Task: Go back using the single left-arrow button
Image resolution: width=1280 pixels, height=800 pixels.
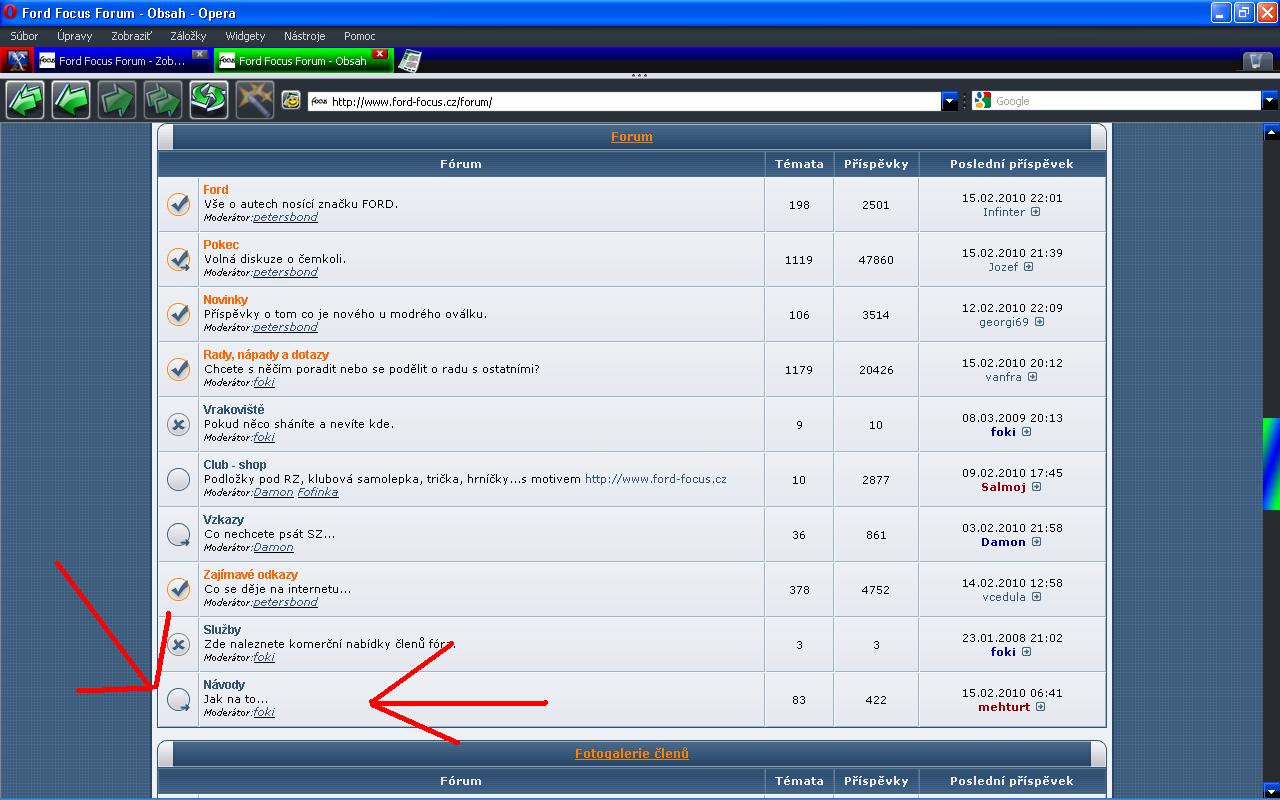Action: tap(71, 101)
